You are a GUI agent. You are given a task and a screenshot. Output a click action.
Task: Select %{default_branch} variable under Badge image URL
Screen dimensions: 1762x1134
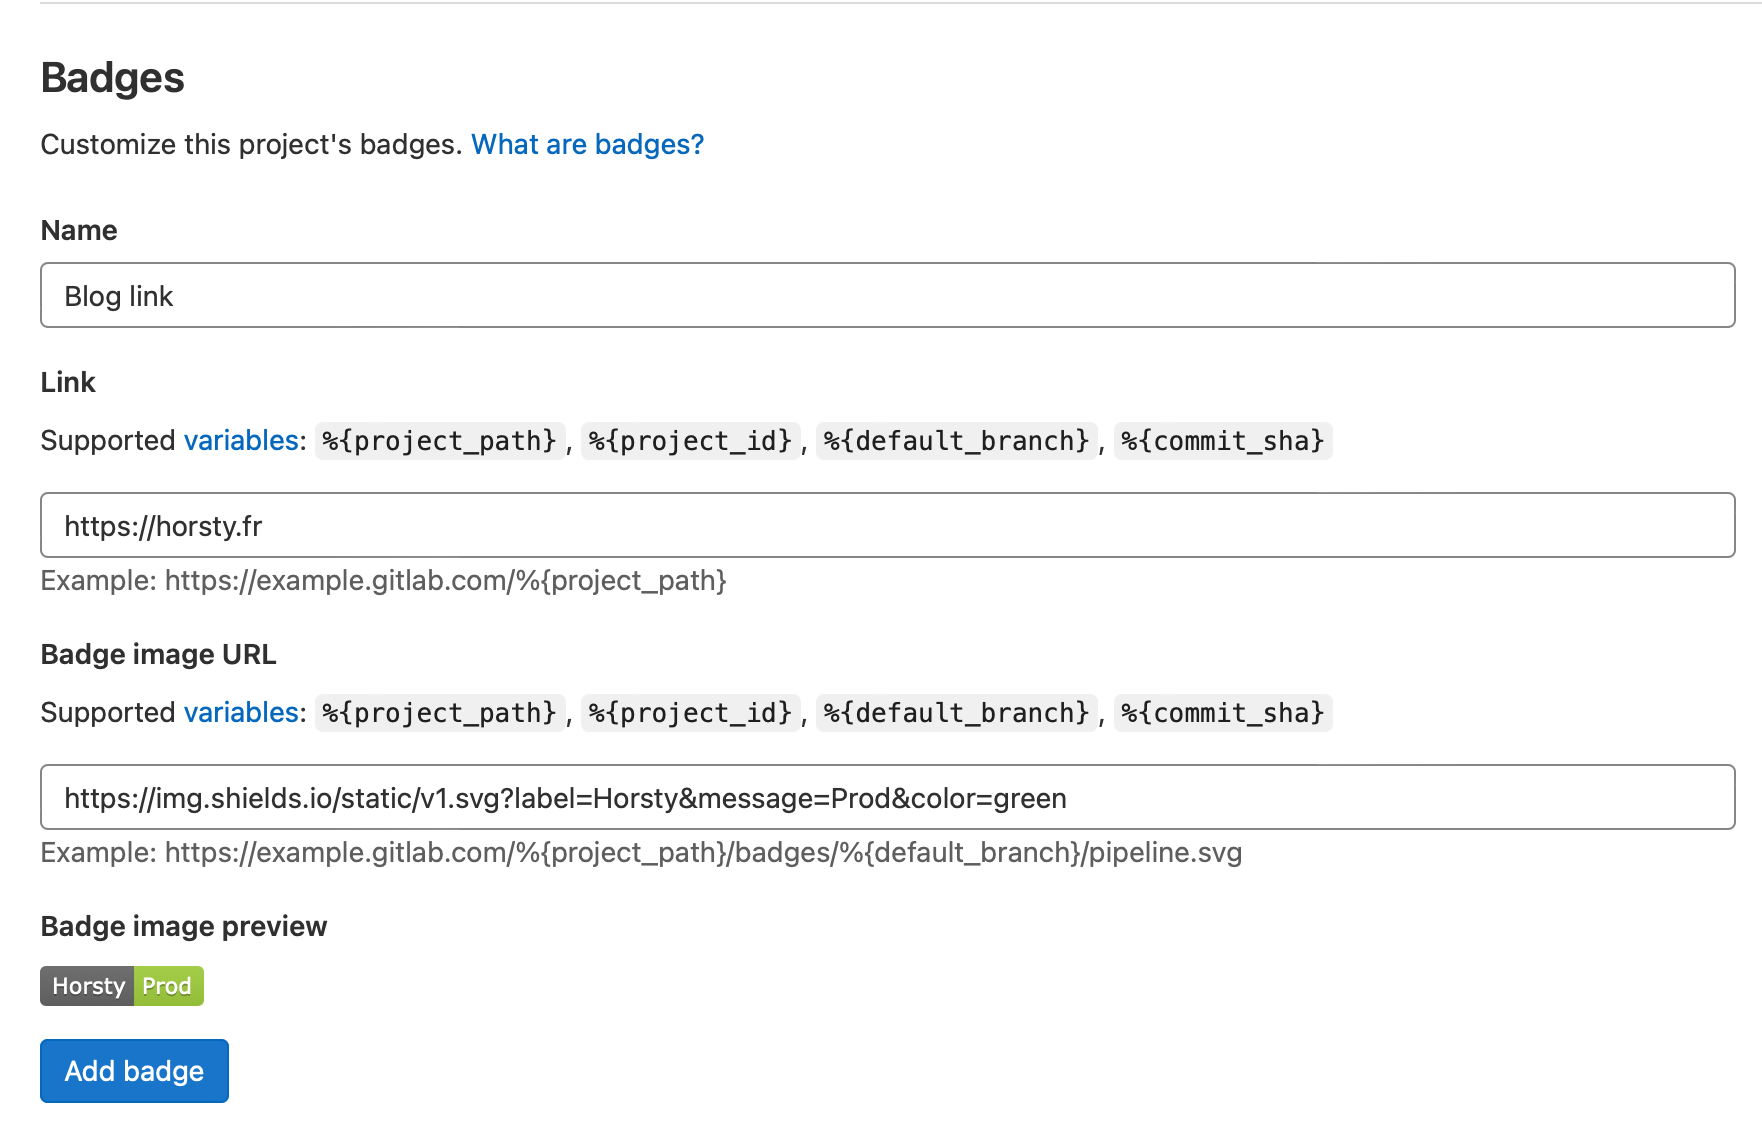956,713
